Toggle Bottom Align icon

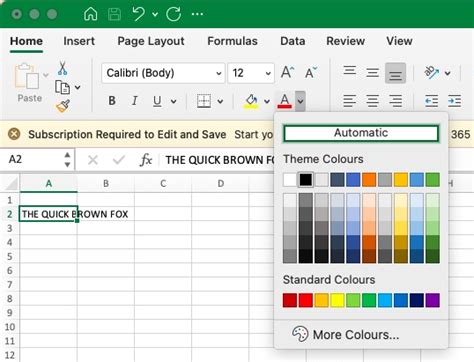(395, 73)
